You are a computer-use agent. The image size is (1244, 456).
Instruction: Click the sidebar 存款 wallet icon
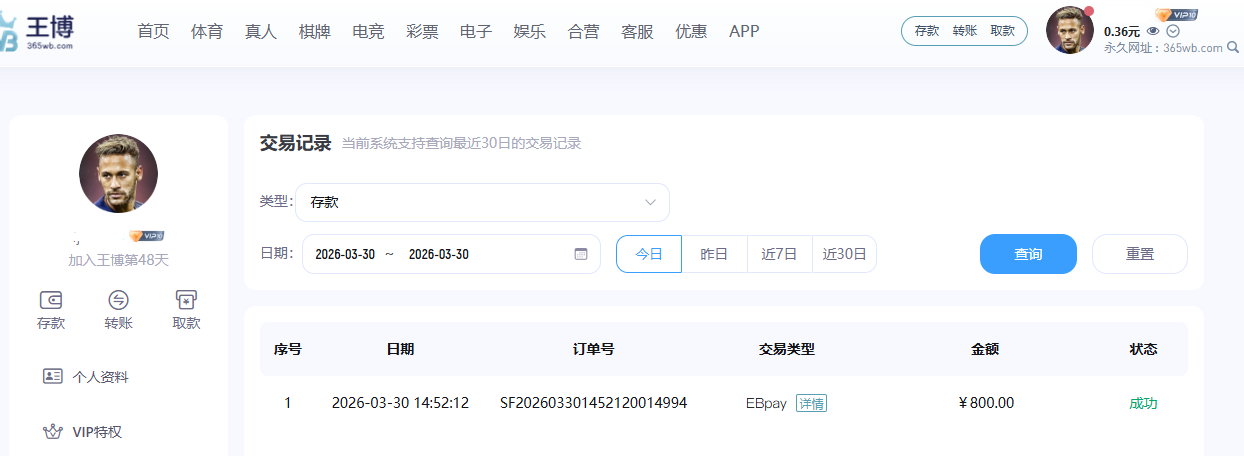coord(51,300)
